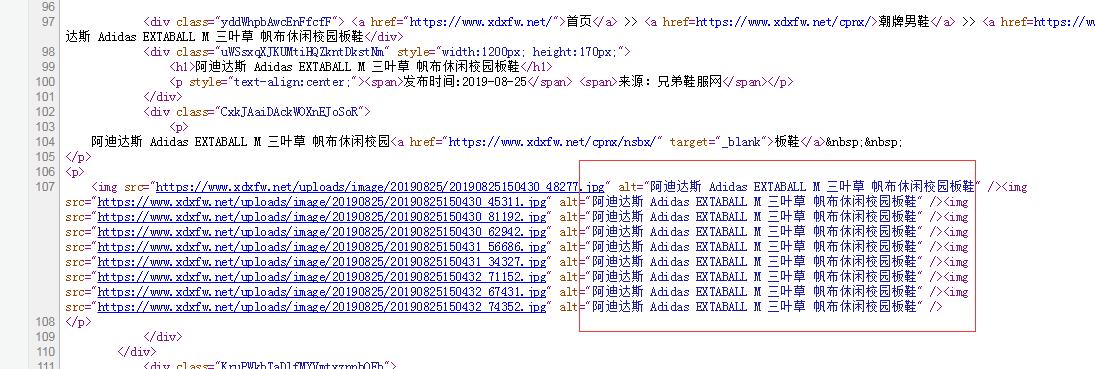The image size is (1095, 369).
Task: Open the image link ending 56686.jpg
Action: pyautogui.click(x=322, y=247)
